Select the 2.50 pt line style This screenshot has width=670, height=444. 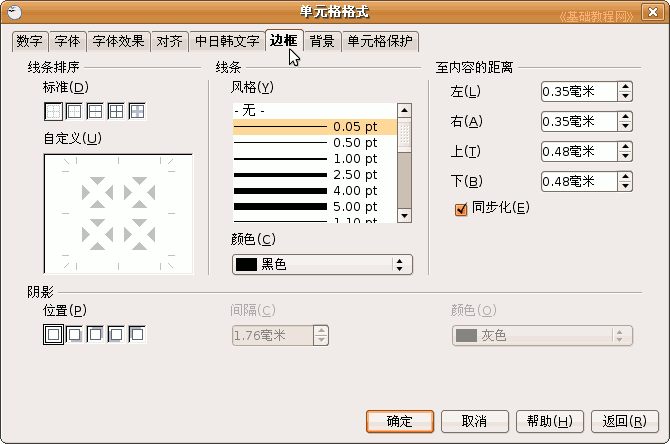point(315,175)
